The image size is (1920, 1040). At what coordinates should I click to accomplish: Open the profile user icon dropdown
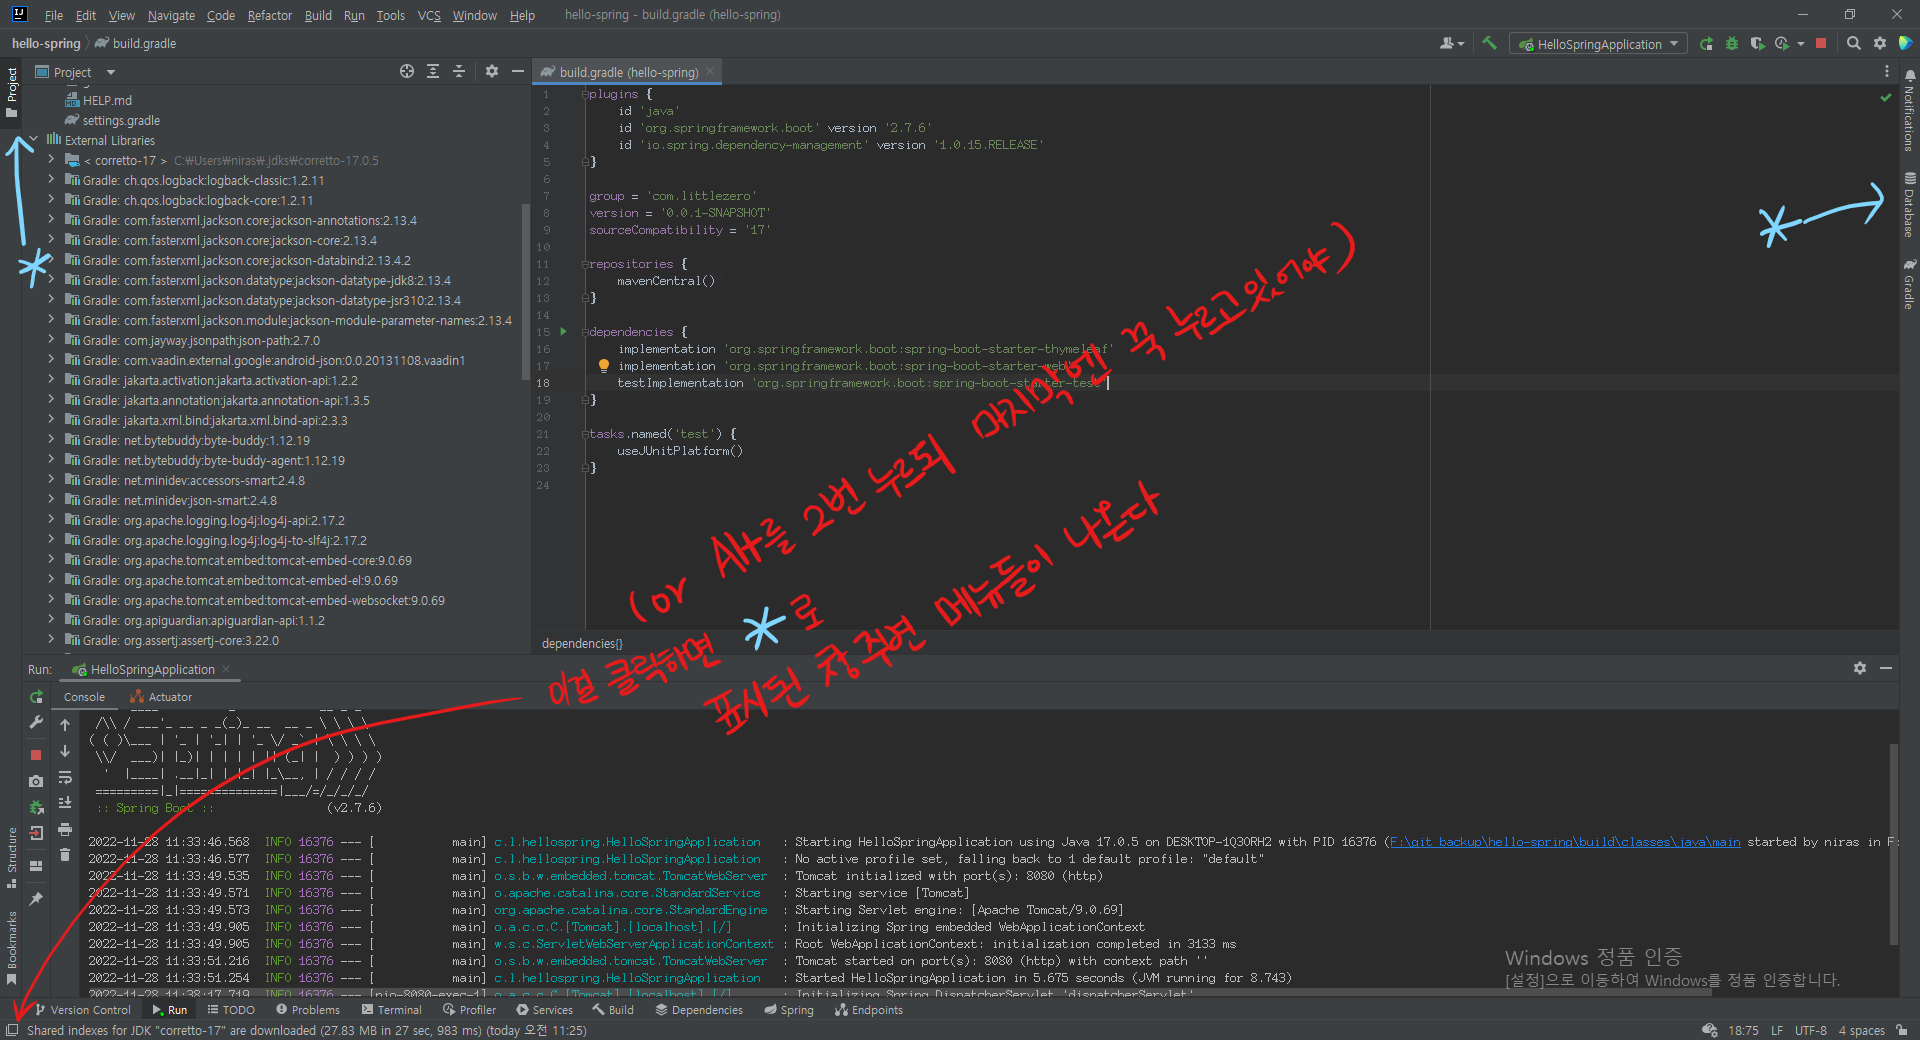pyautogui.click(x=1451, y=43)
